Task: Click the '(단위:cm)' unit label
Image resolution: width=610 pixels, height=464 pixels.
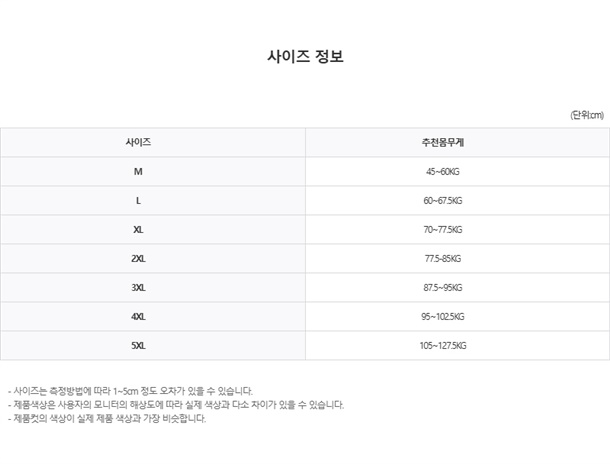Action: coord(587,115)
